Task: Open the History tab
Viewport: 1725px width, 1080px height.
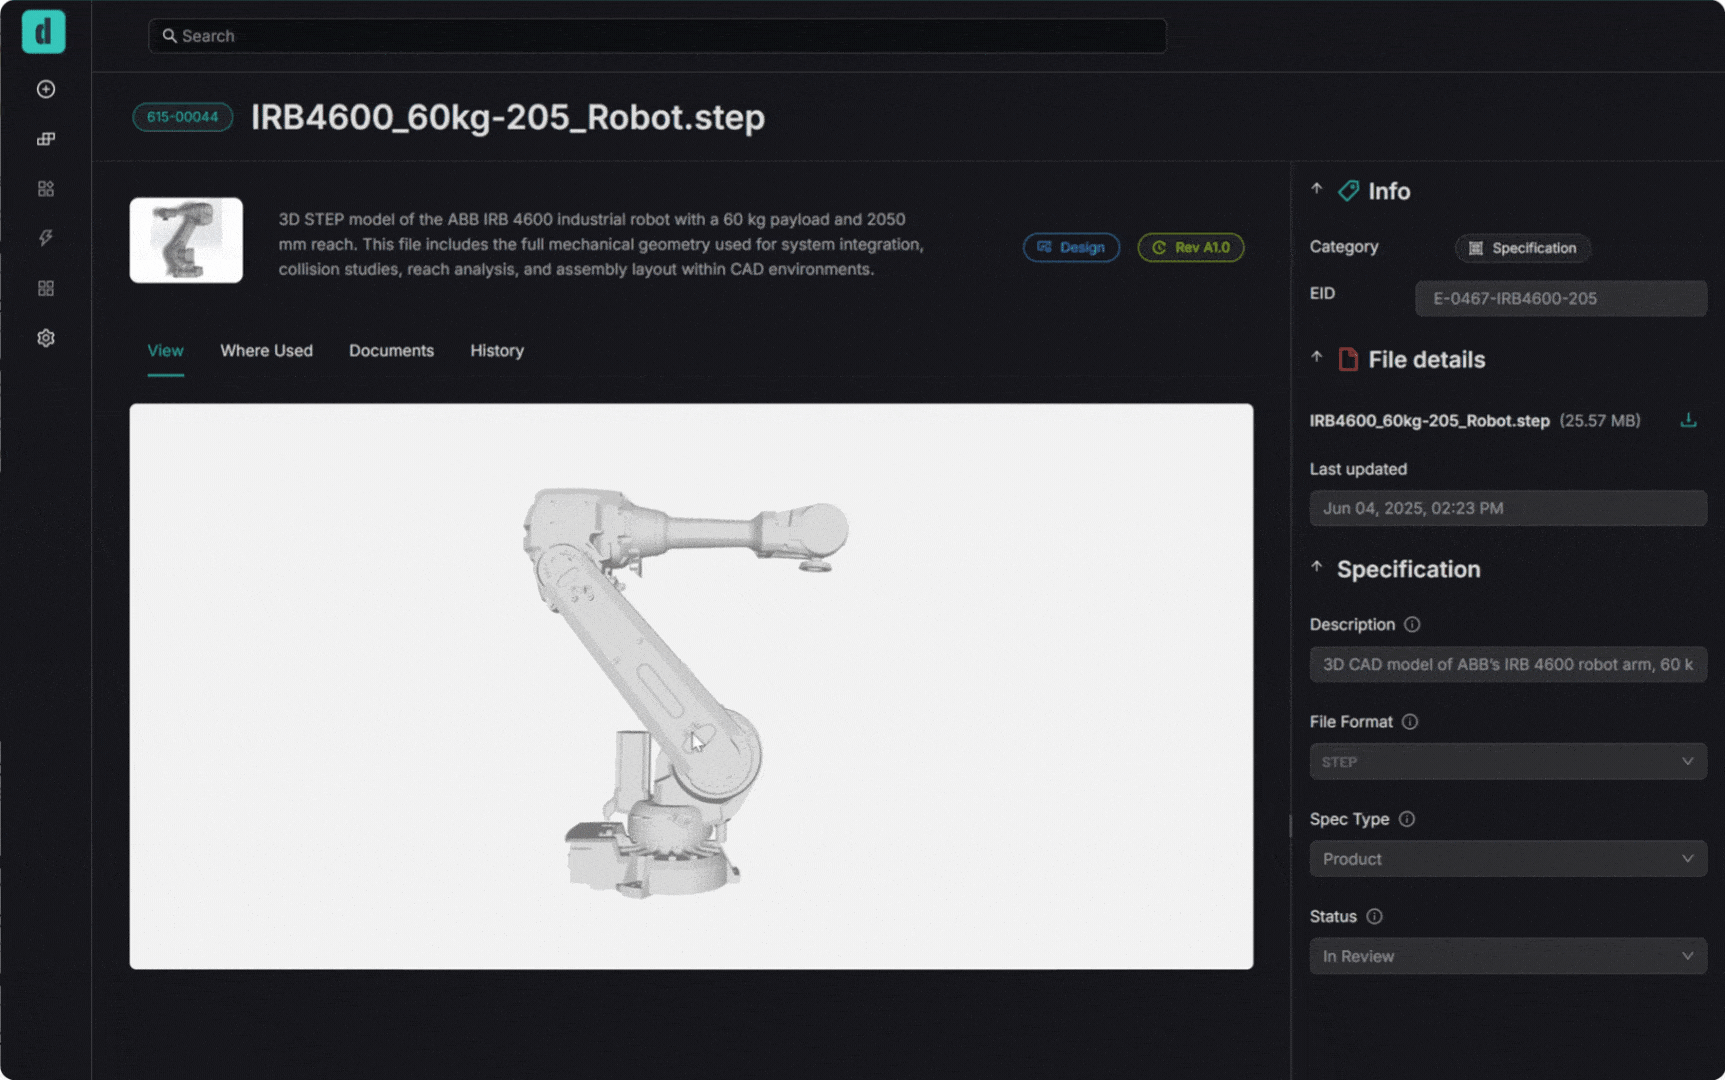Action: (497, 351)
